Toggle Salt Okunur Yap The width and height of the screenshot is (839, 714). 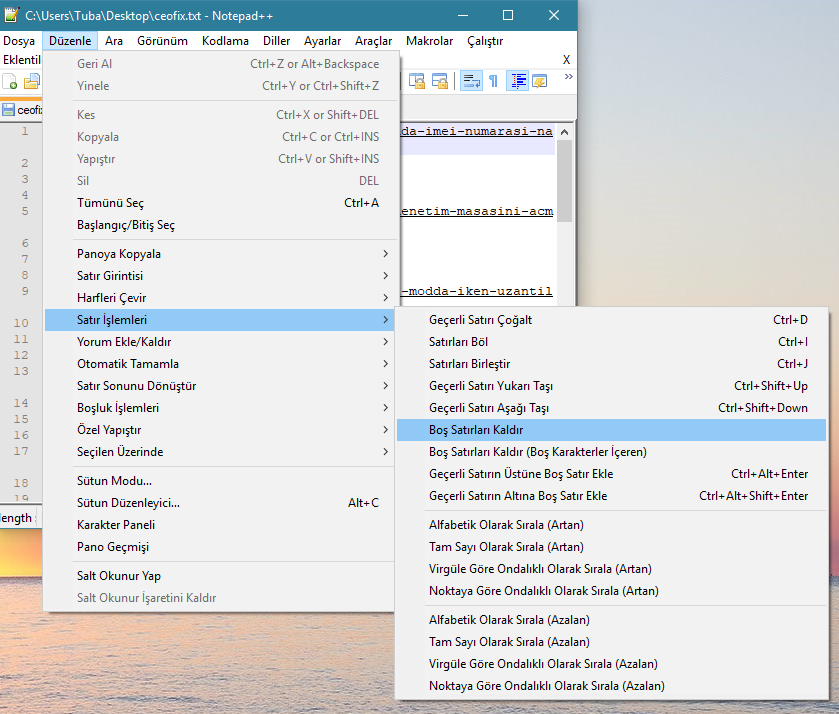pyautogui.click(x=220, y=575)
